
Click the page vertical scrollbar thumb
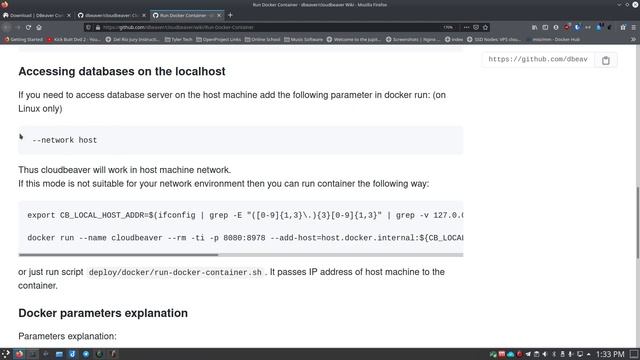click(638, 222)
